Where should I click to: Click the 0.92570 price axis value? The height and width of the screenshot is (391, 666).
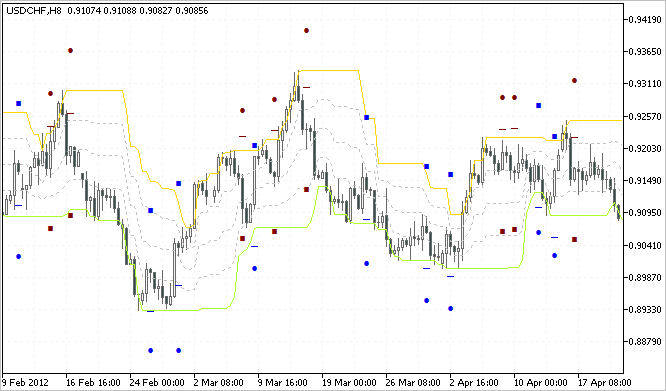click(645, 116)
